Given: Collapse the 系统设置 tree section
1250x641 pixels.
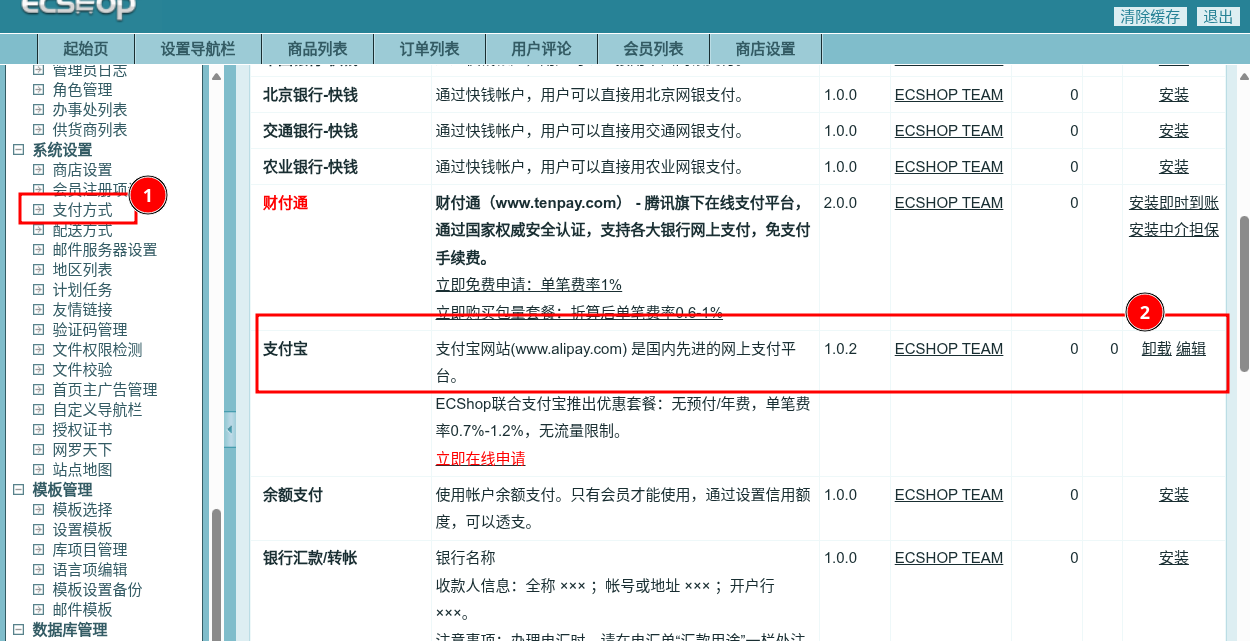Looking at the screenshot, I should (18, 150).
